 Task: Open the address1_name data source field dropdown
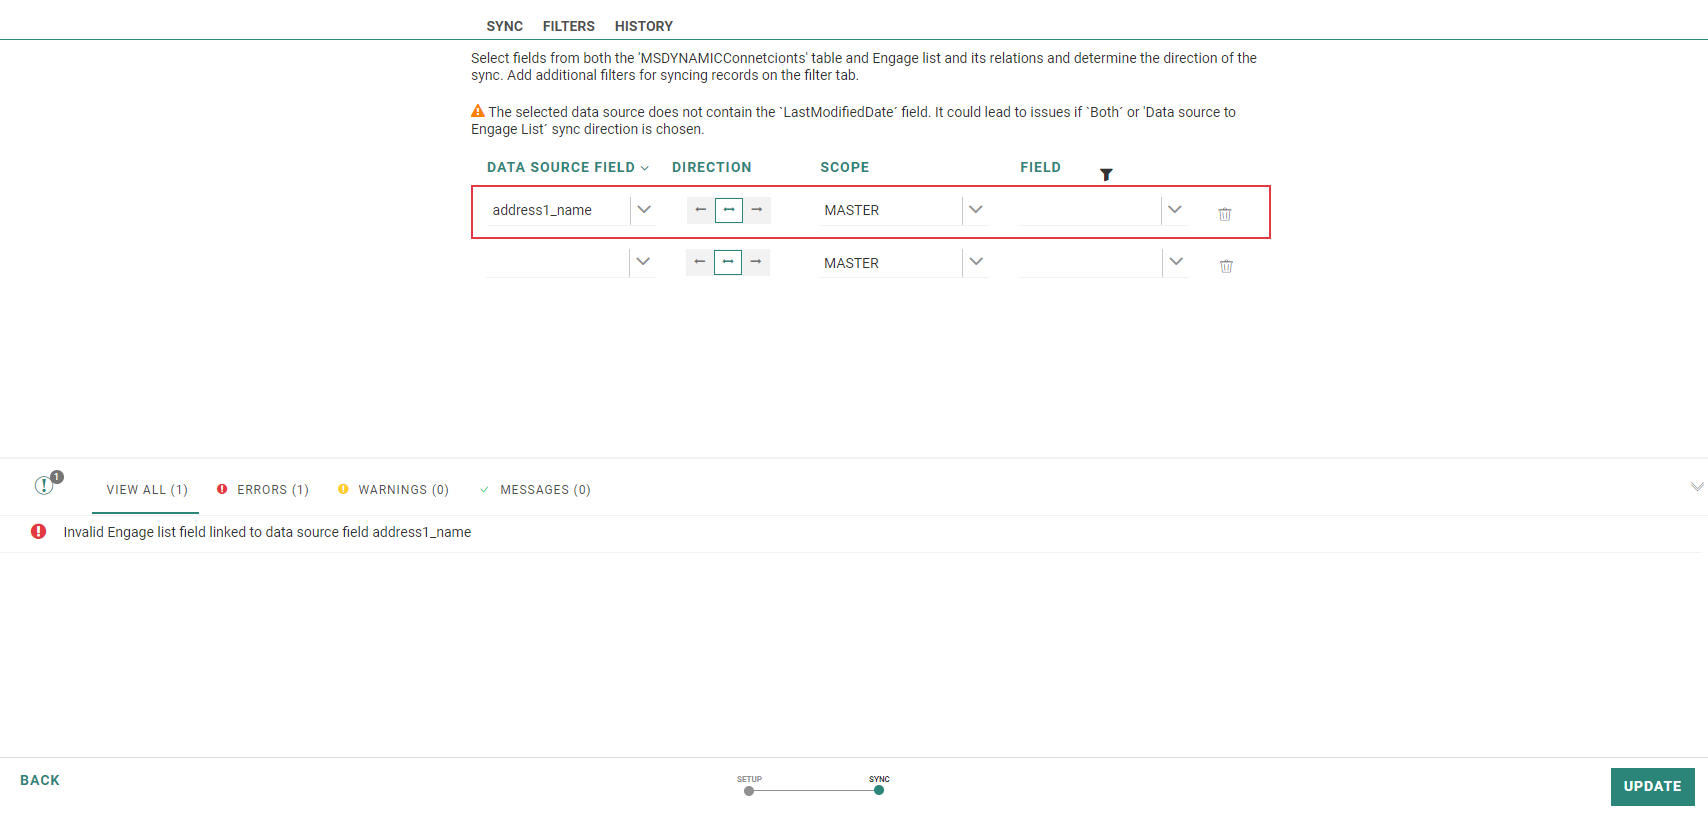pyautogui.click(x=644, y=210)
